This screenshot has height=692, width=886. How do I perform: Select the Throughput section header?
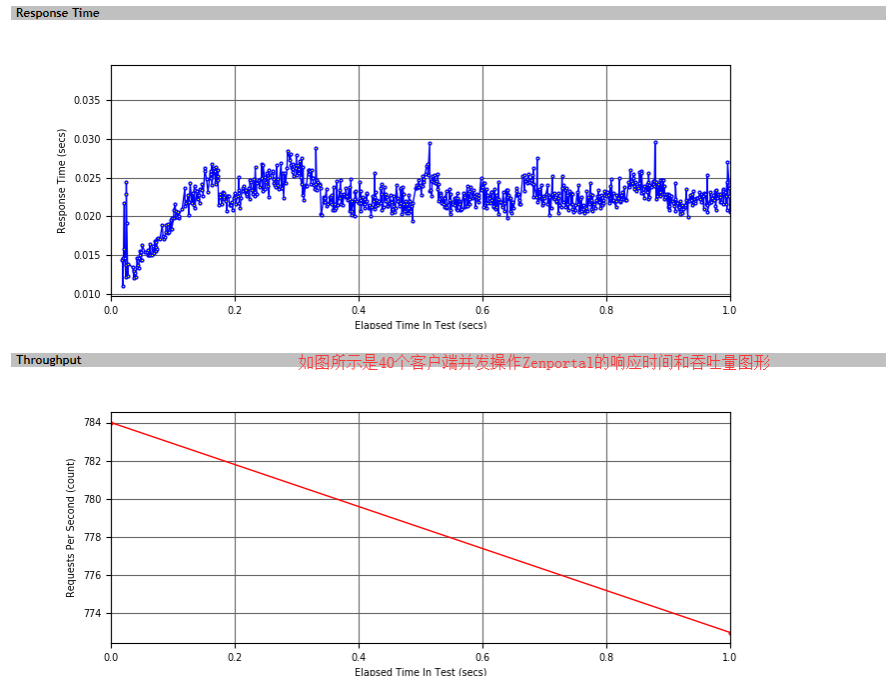[x=448, y=360]
